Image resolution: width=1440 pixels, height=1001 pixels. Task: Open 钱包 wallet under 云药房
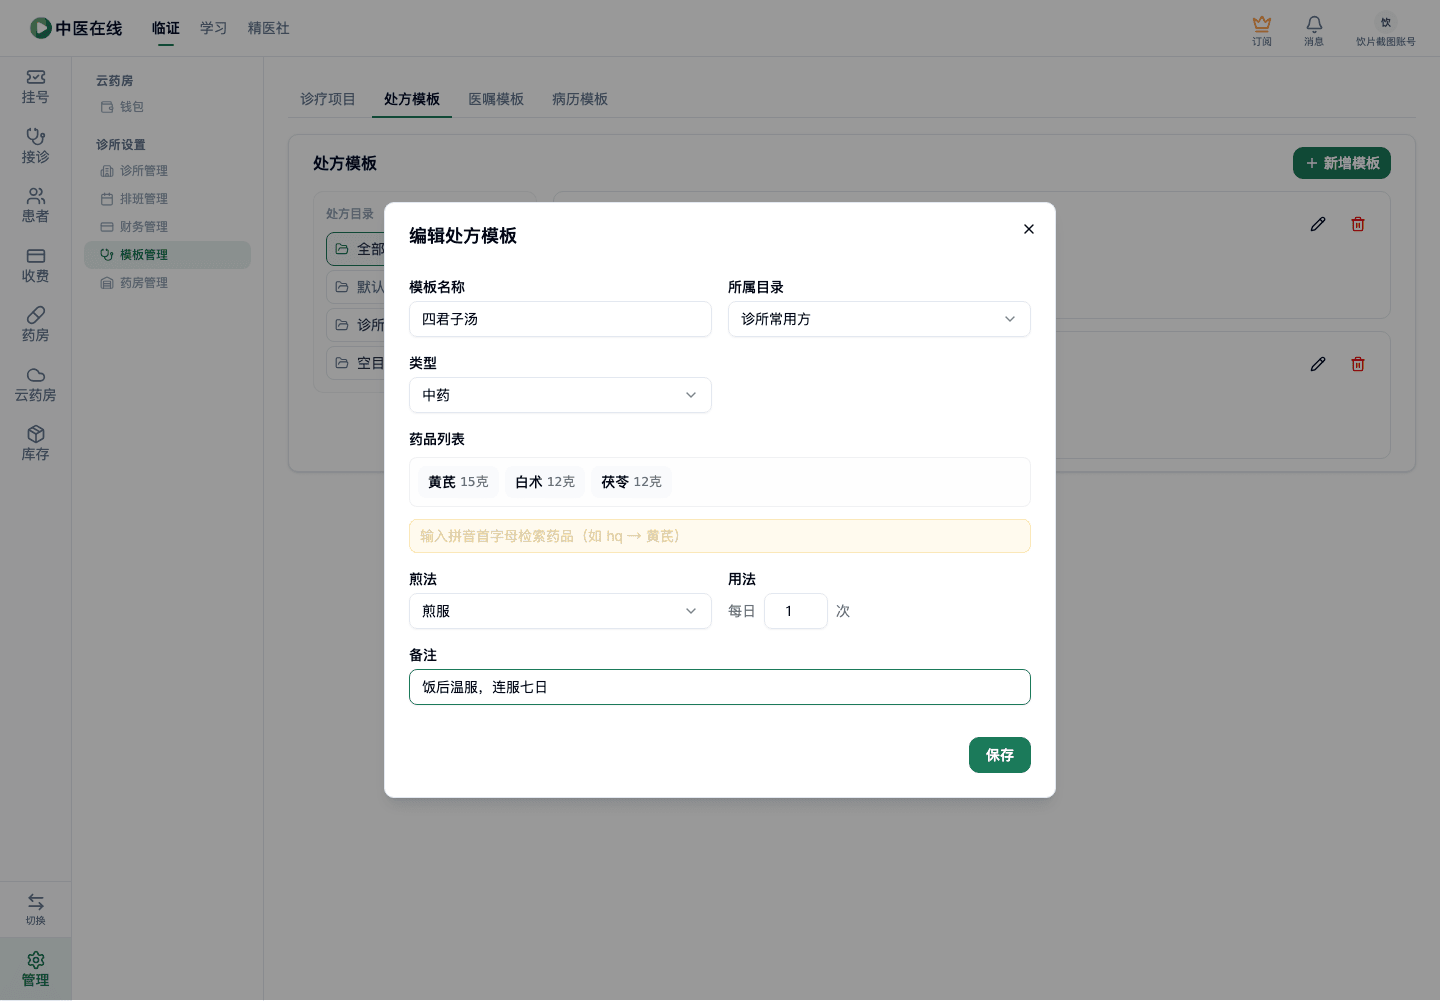(168, 107)
